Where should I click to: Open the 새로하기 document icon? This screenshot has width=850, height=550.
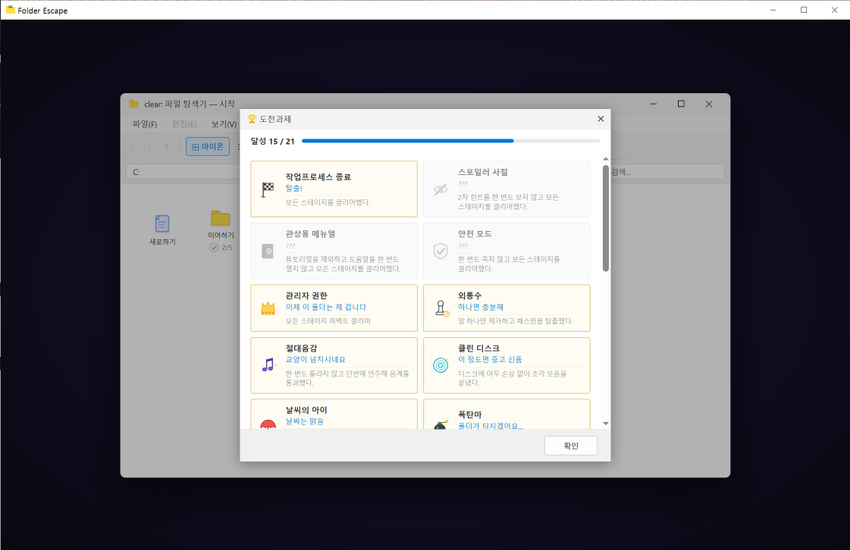click(162, 223)
